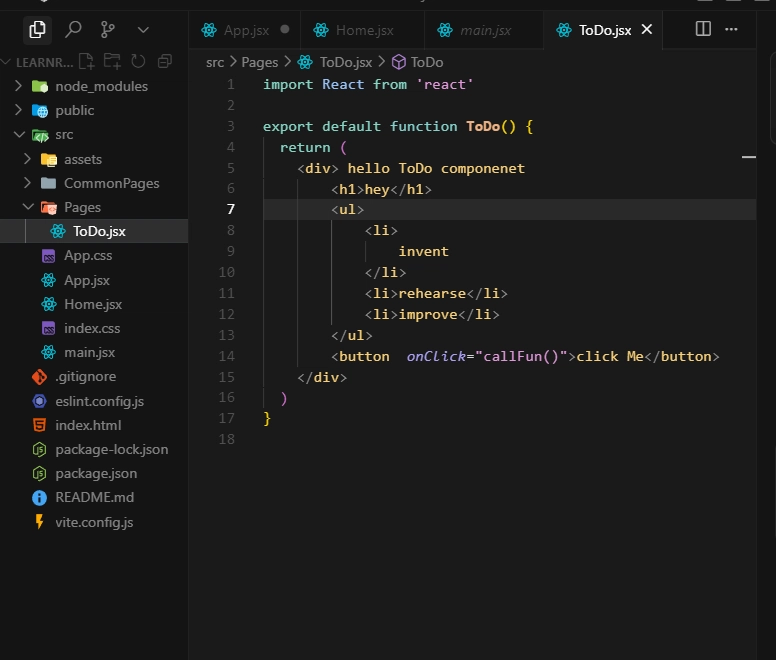
Task: Click the public folder globe icon
Action: pos(40,110)
